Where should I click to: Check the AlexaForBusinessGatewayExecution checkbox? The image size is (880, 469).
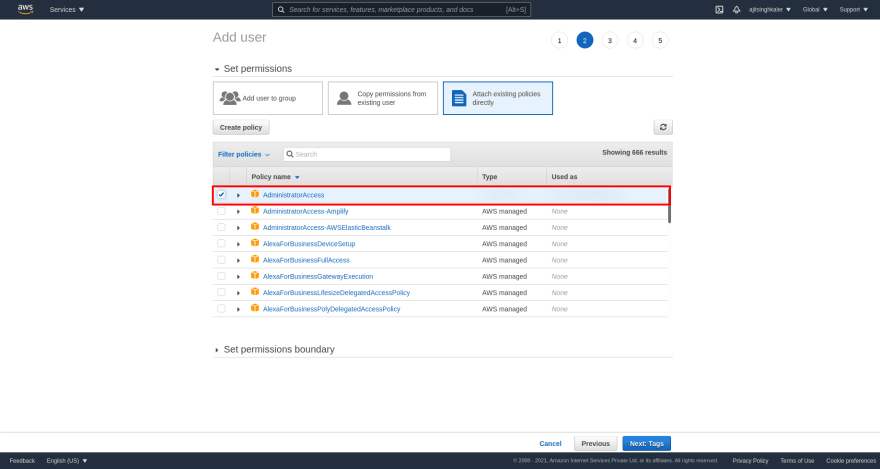221,276
